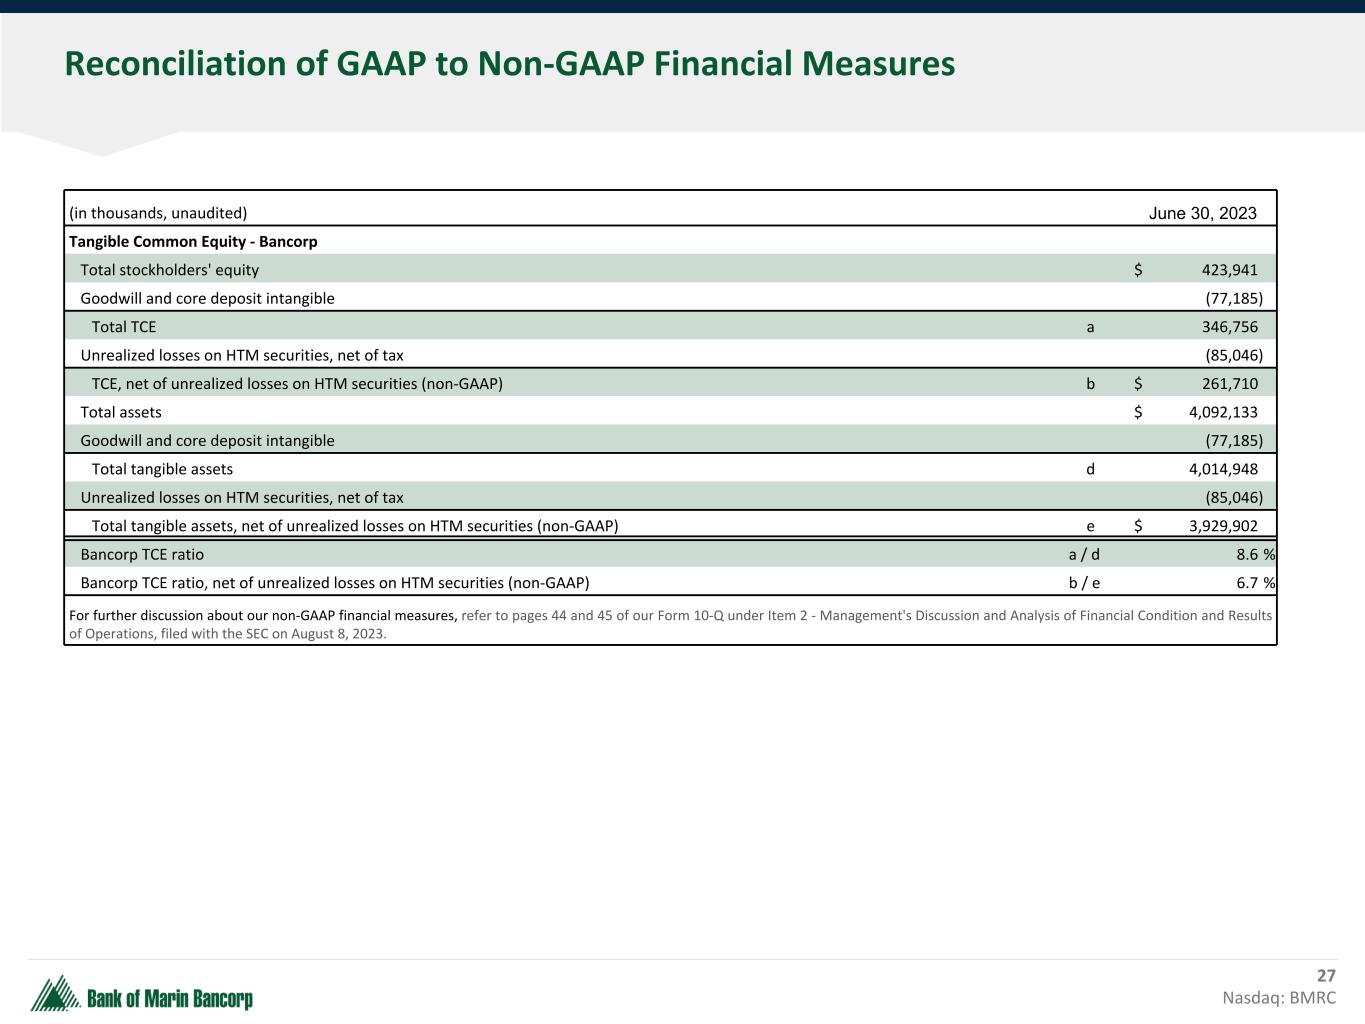The width and height of the screenshot is (1365, 1024).
Task: Click the '(in thousands, unaudited)' note
Action: tap(158, 213)
